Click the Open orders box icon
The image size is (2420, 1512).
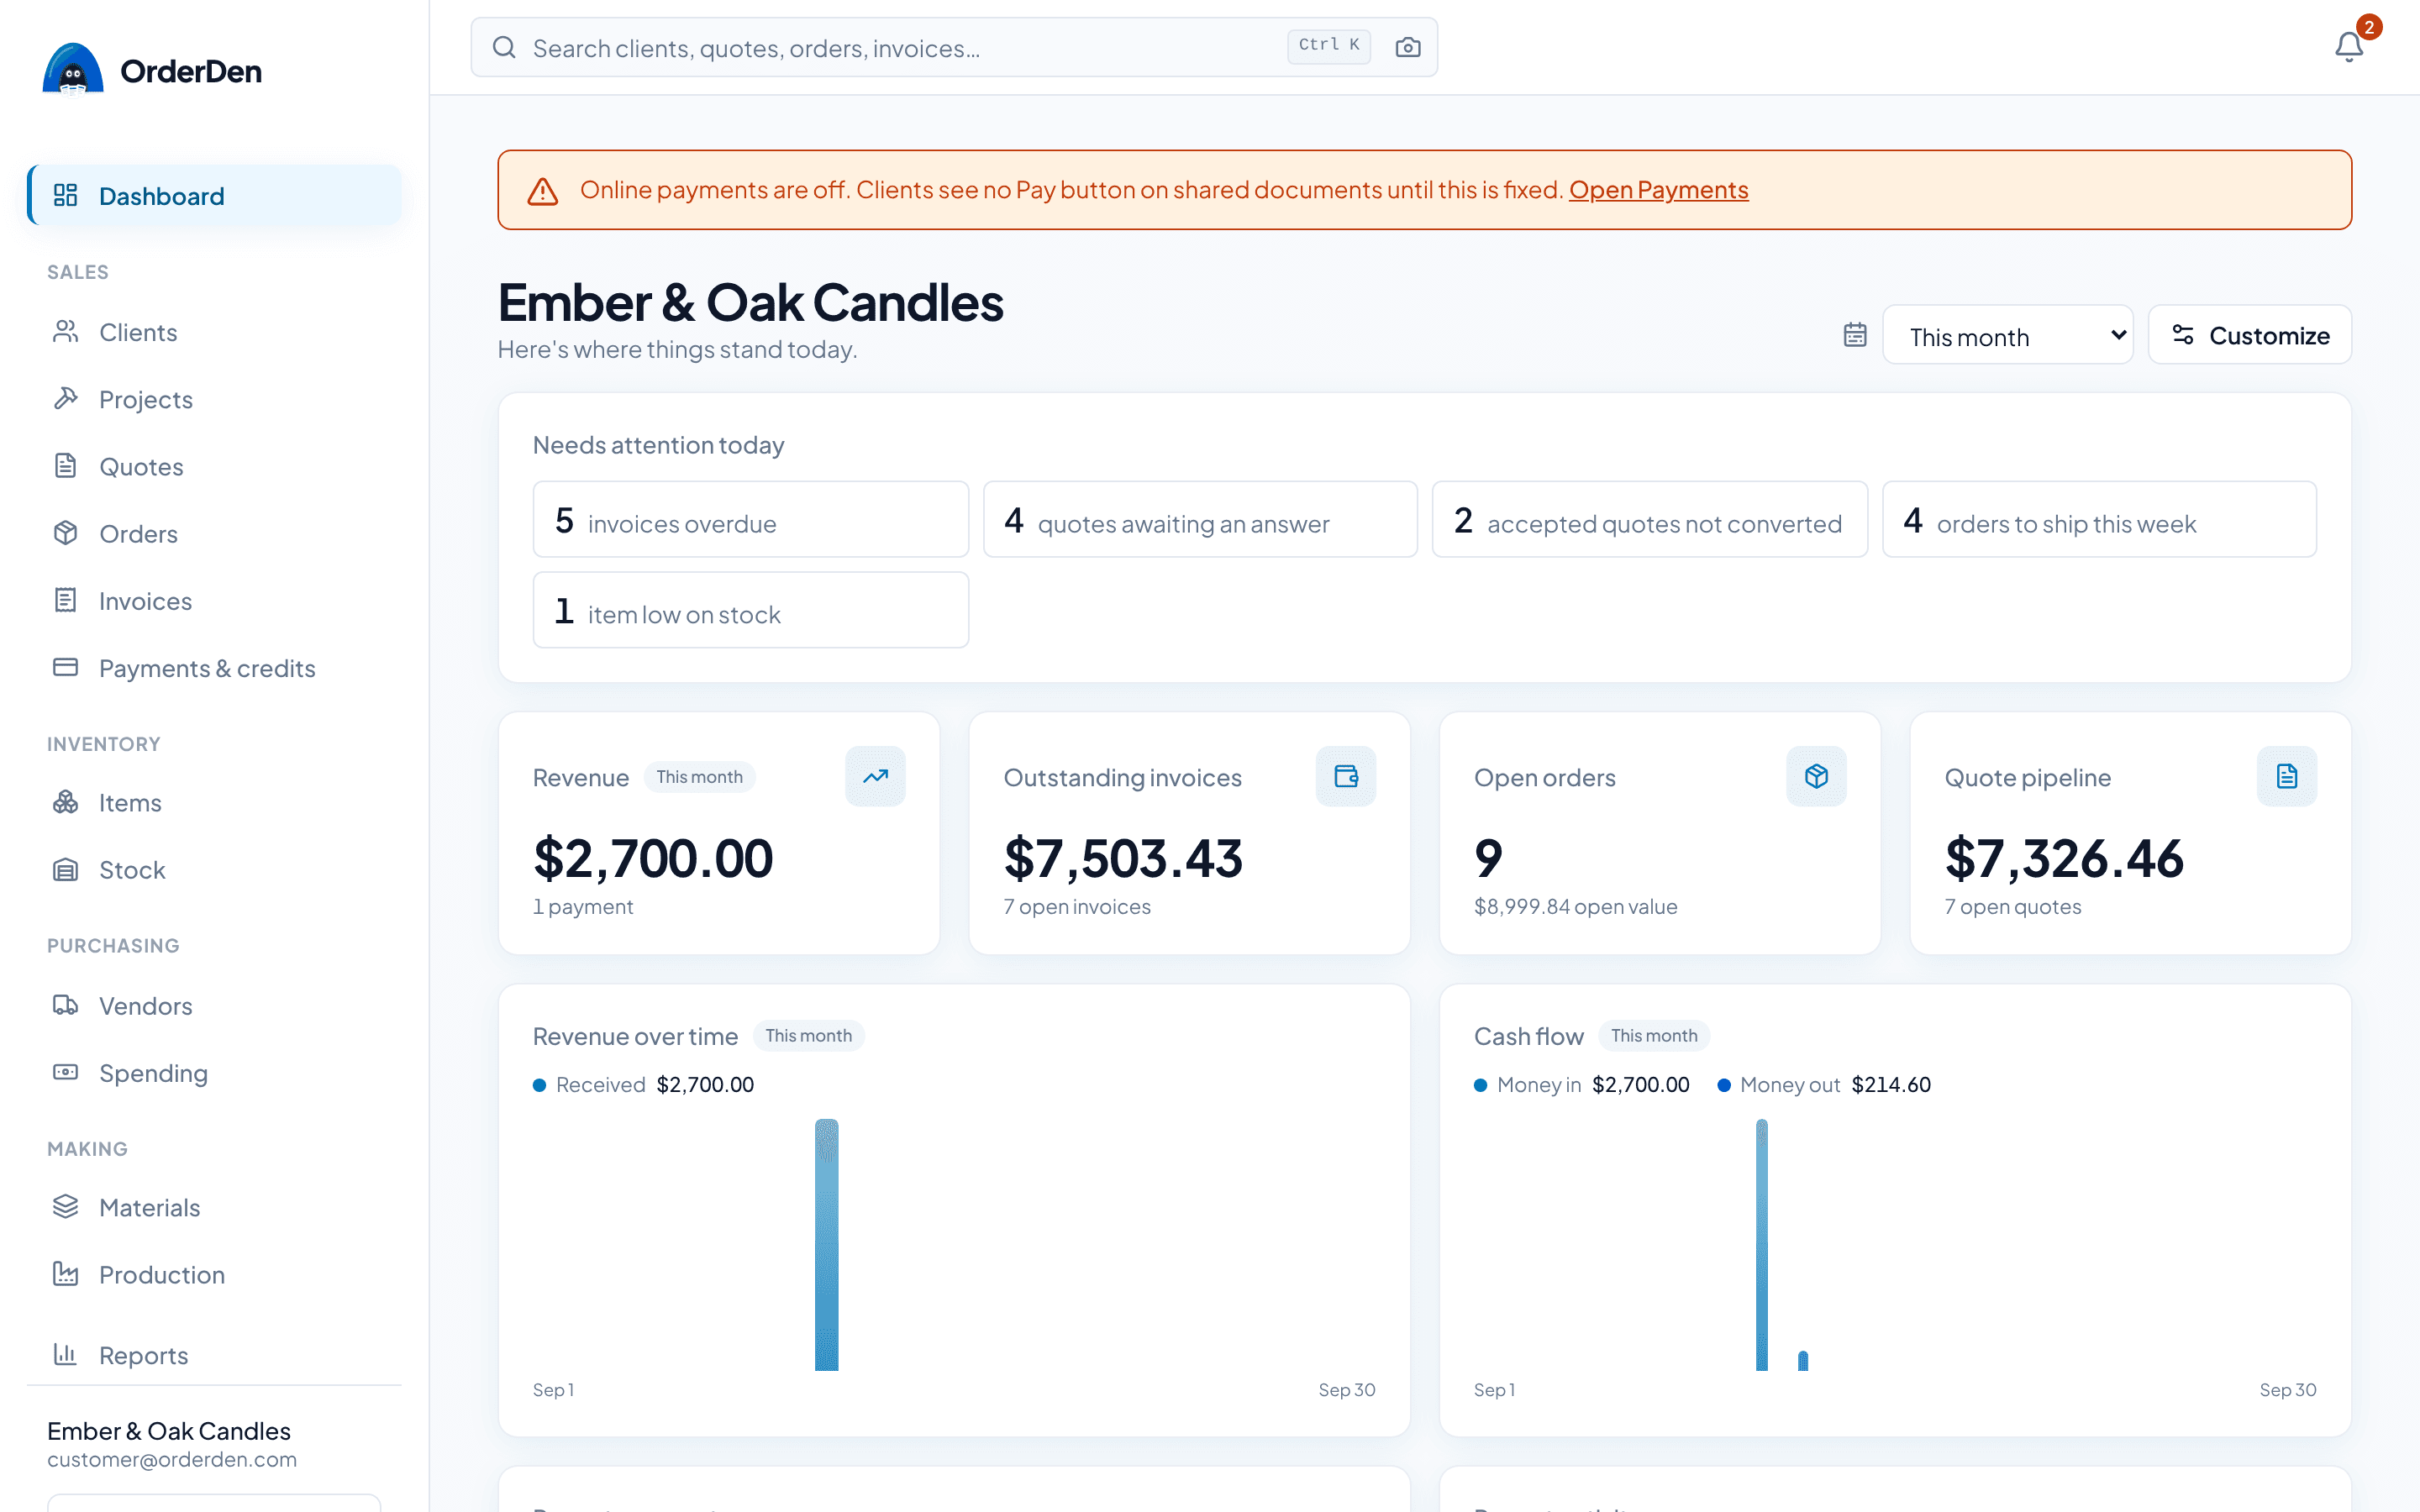click(x=1816, y=776)
